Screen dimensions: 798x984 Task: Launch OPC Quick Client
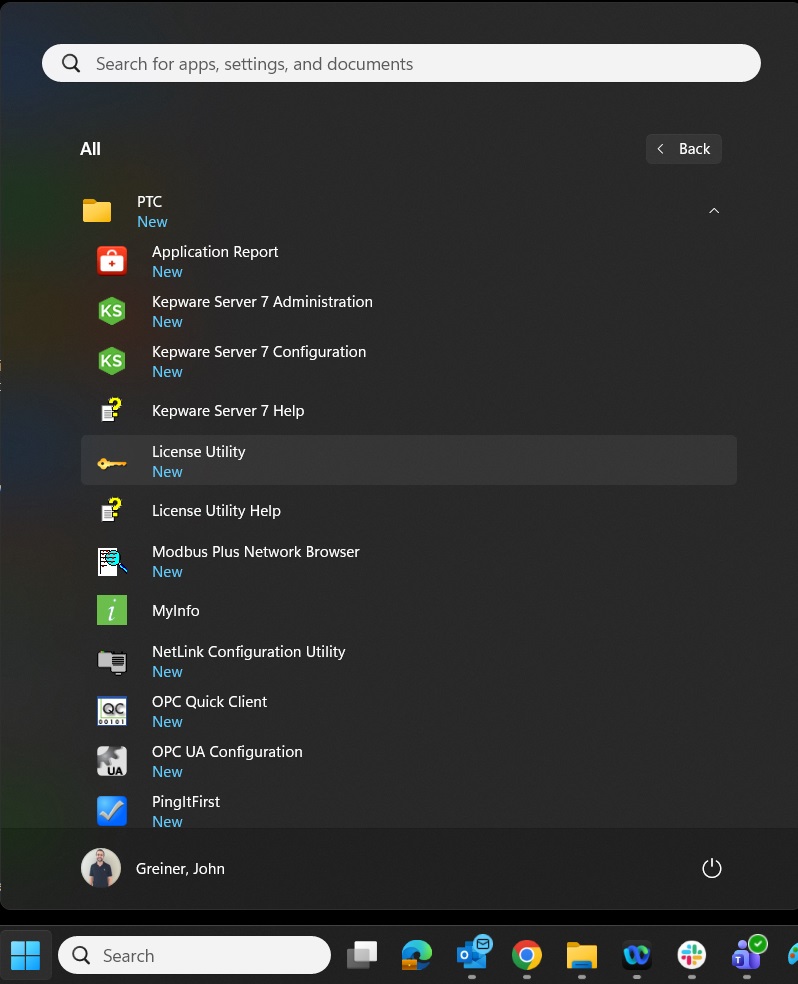(x=209, y=710)
